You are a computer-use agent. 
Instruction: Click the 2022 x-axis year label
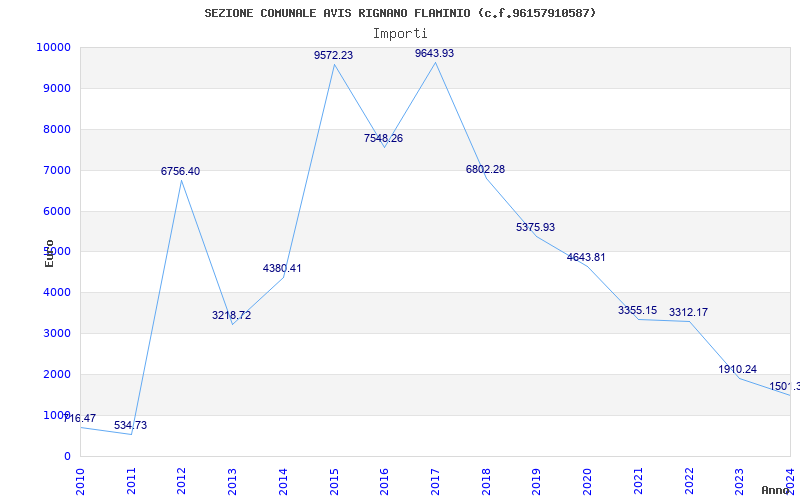pos(688,482)
